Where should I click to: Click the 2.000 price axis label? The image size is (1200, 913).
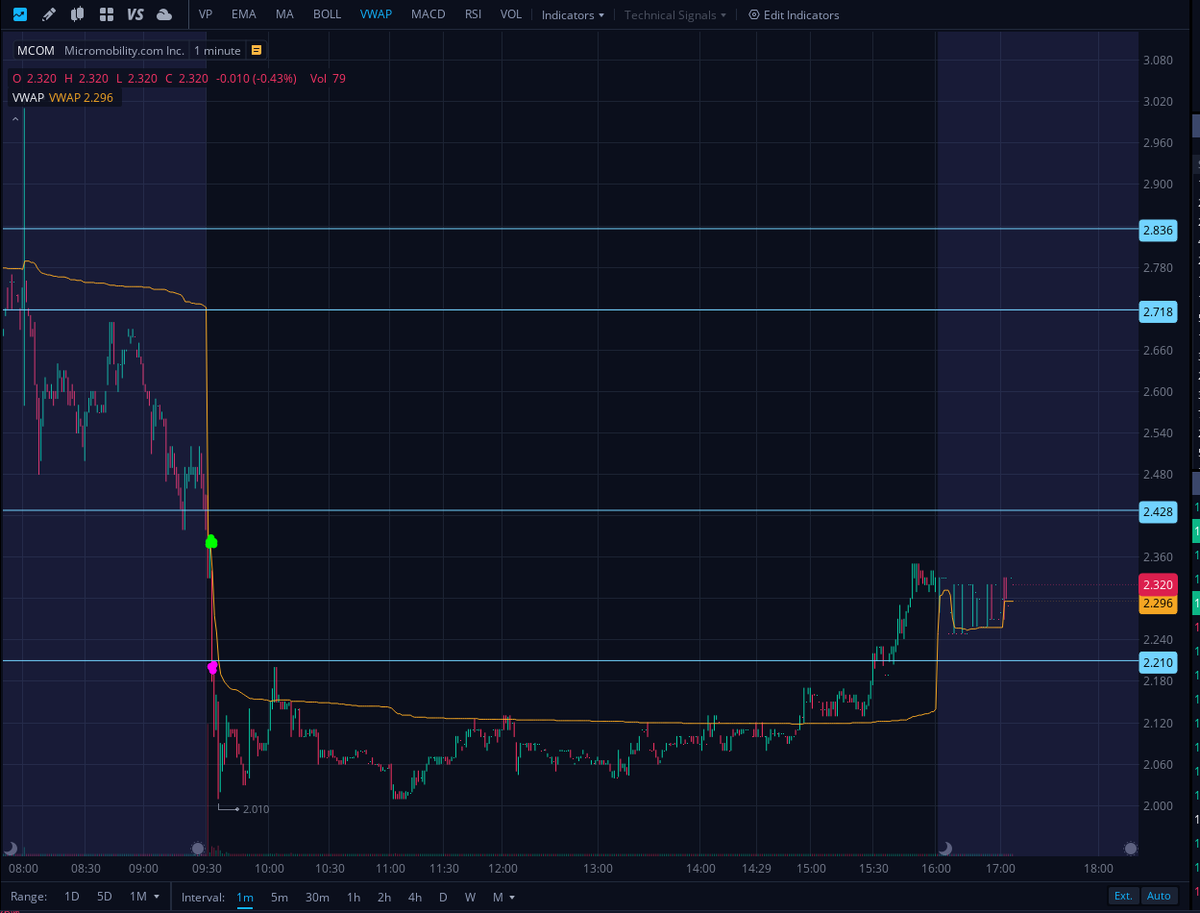point(1157,806)
